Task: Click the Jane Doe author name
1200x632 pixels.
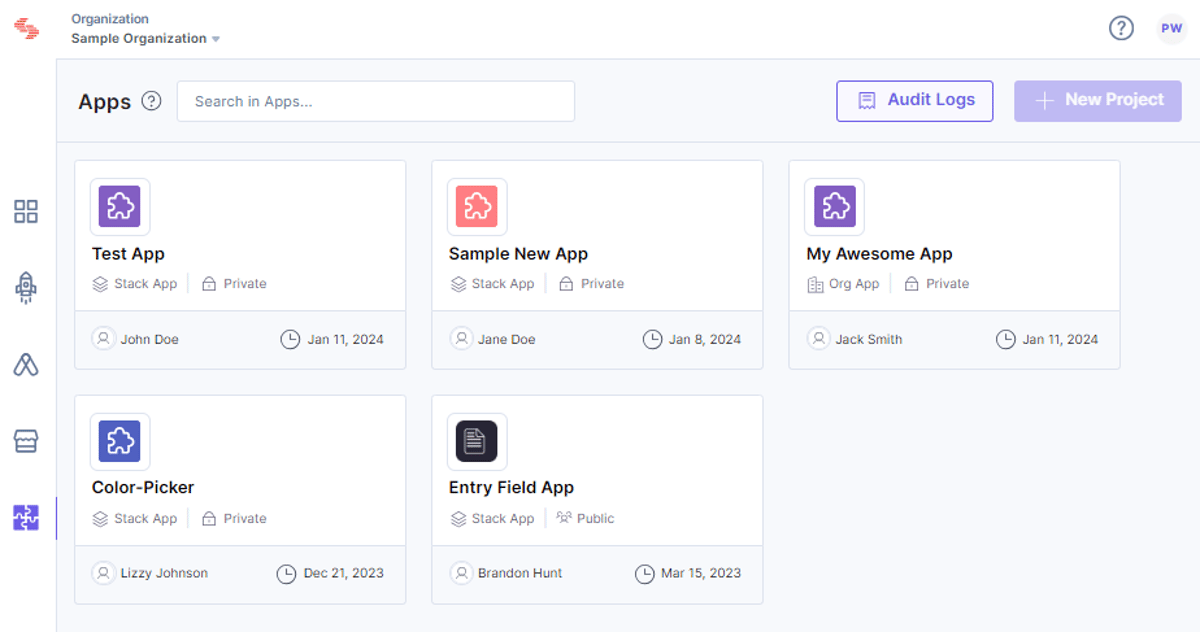Action: click(x=506, y=339)
